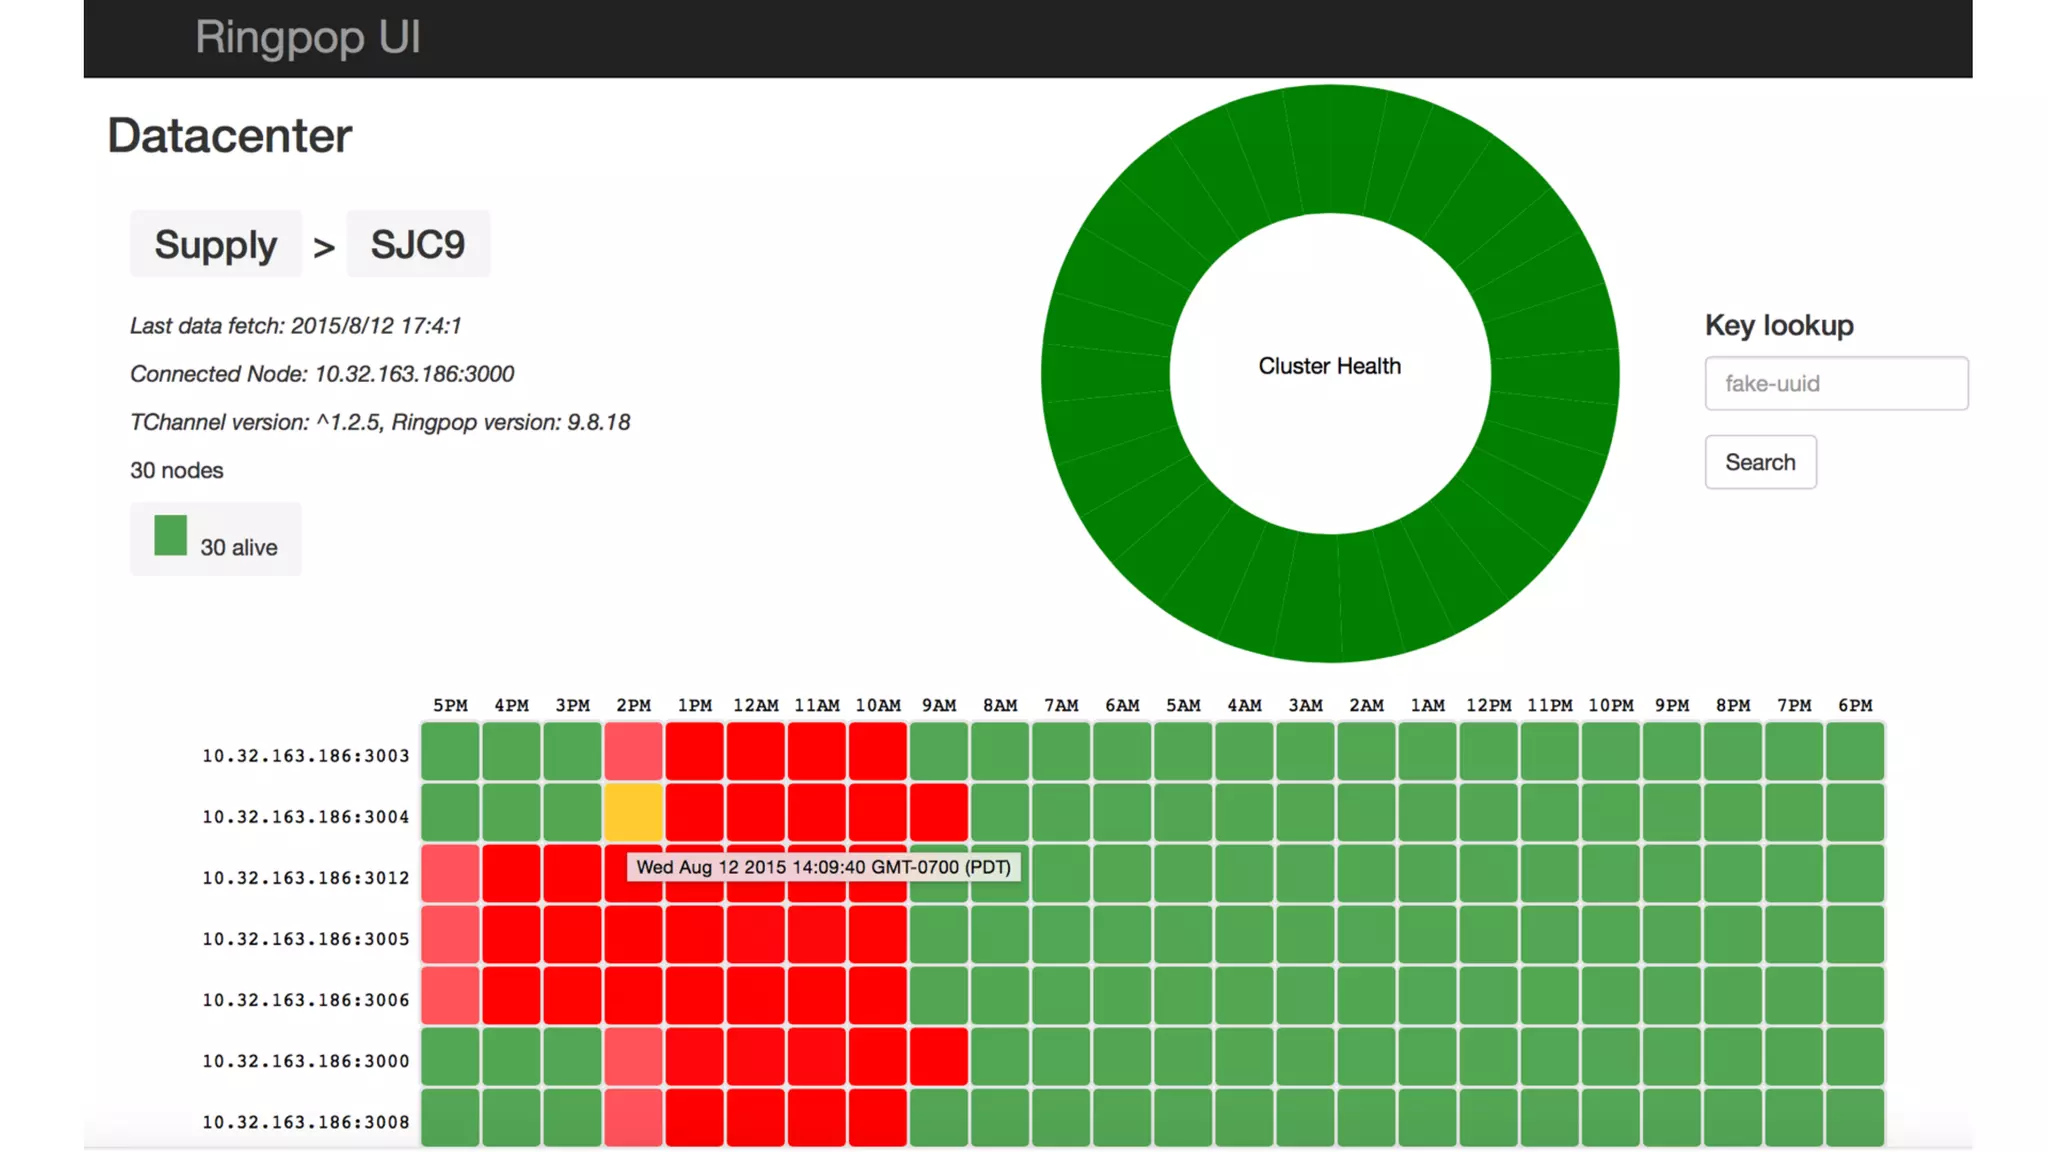Click the pink 2PM cell for node 3008

click(x=633, y=1116)
